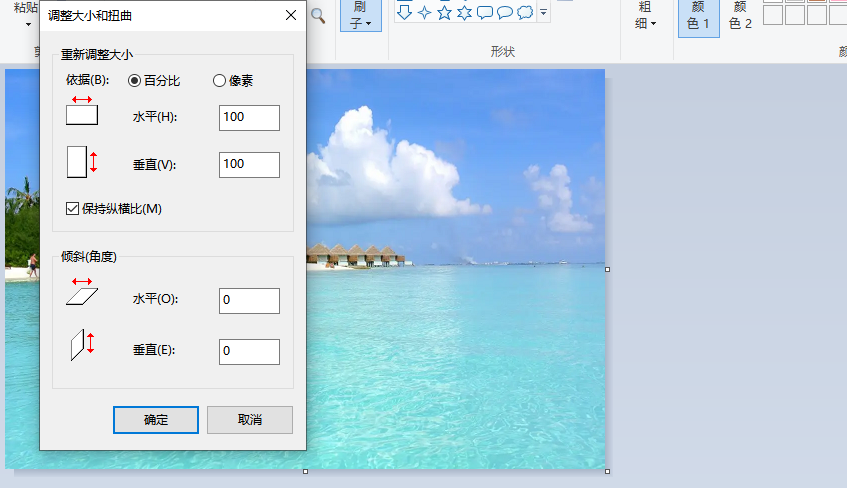Confirm resize with the 确定 button

tap(156, 420)
